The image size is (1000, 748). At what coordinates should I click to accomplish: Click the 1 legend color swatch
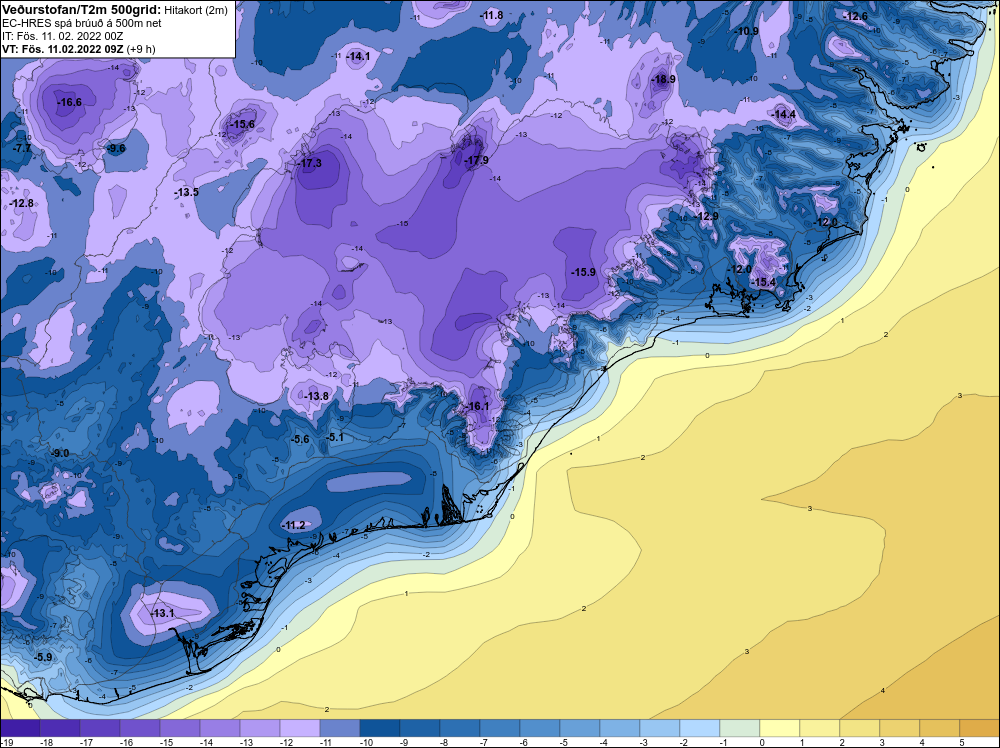(x=820, y=728)
